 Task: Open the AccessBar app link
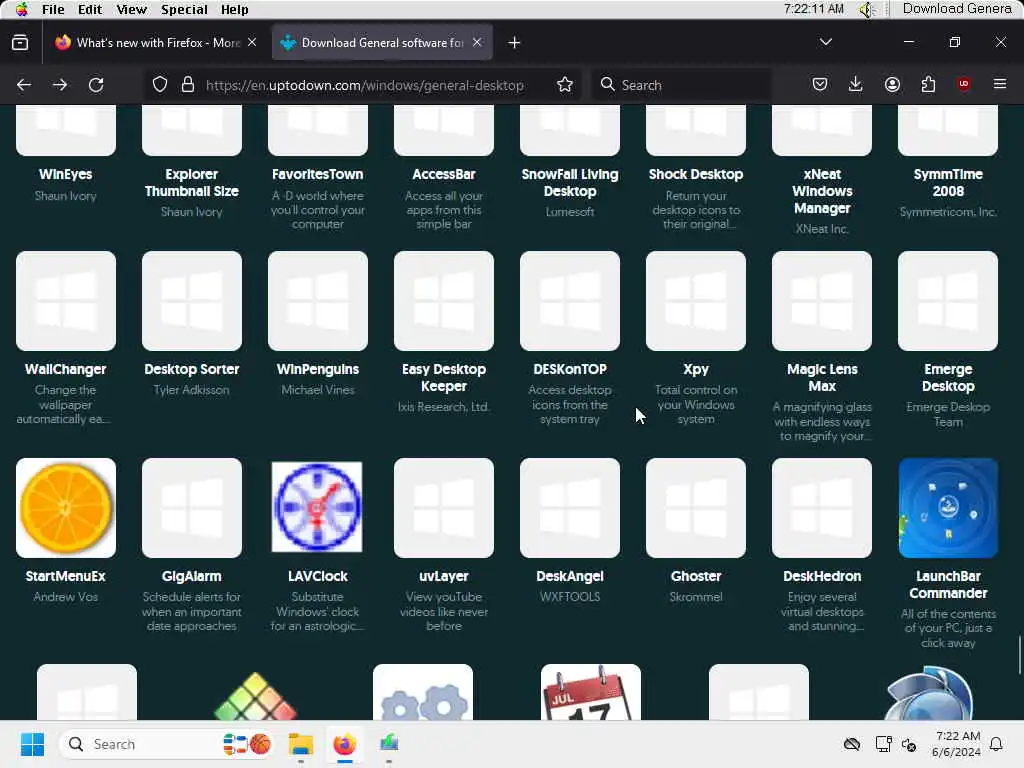click(x=444, y=174)
